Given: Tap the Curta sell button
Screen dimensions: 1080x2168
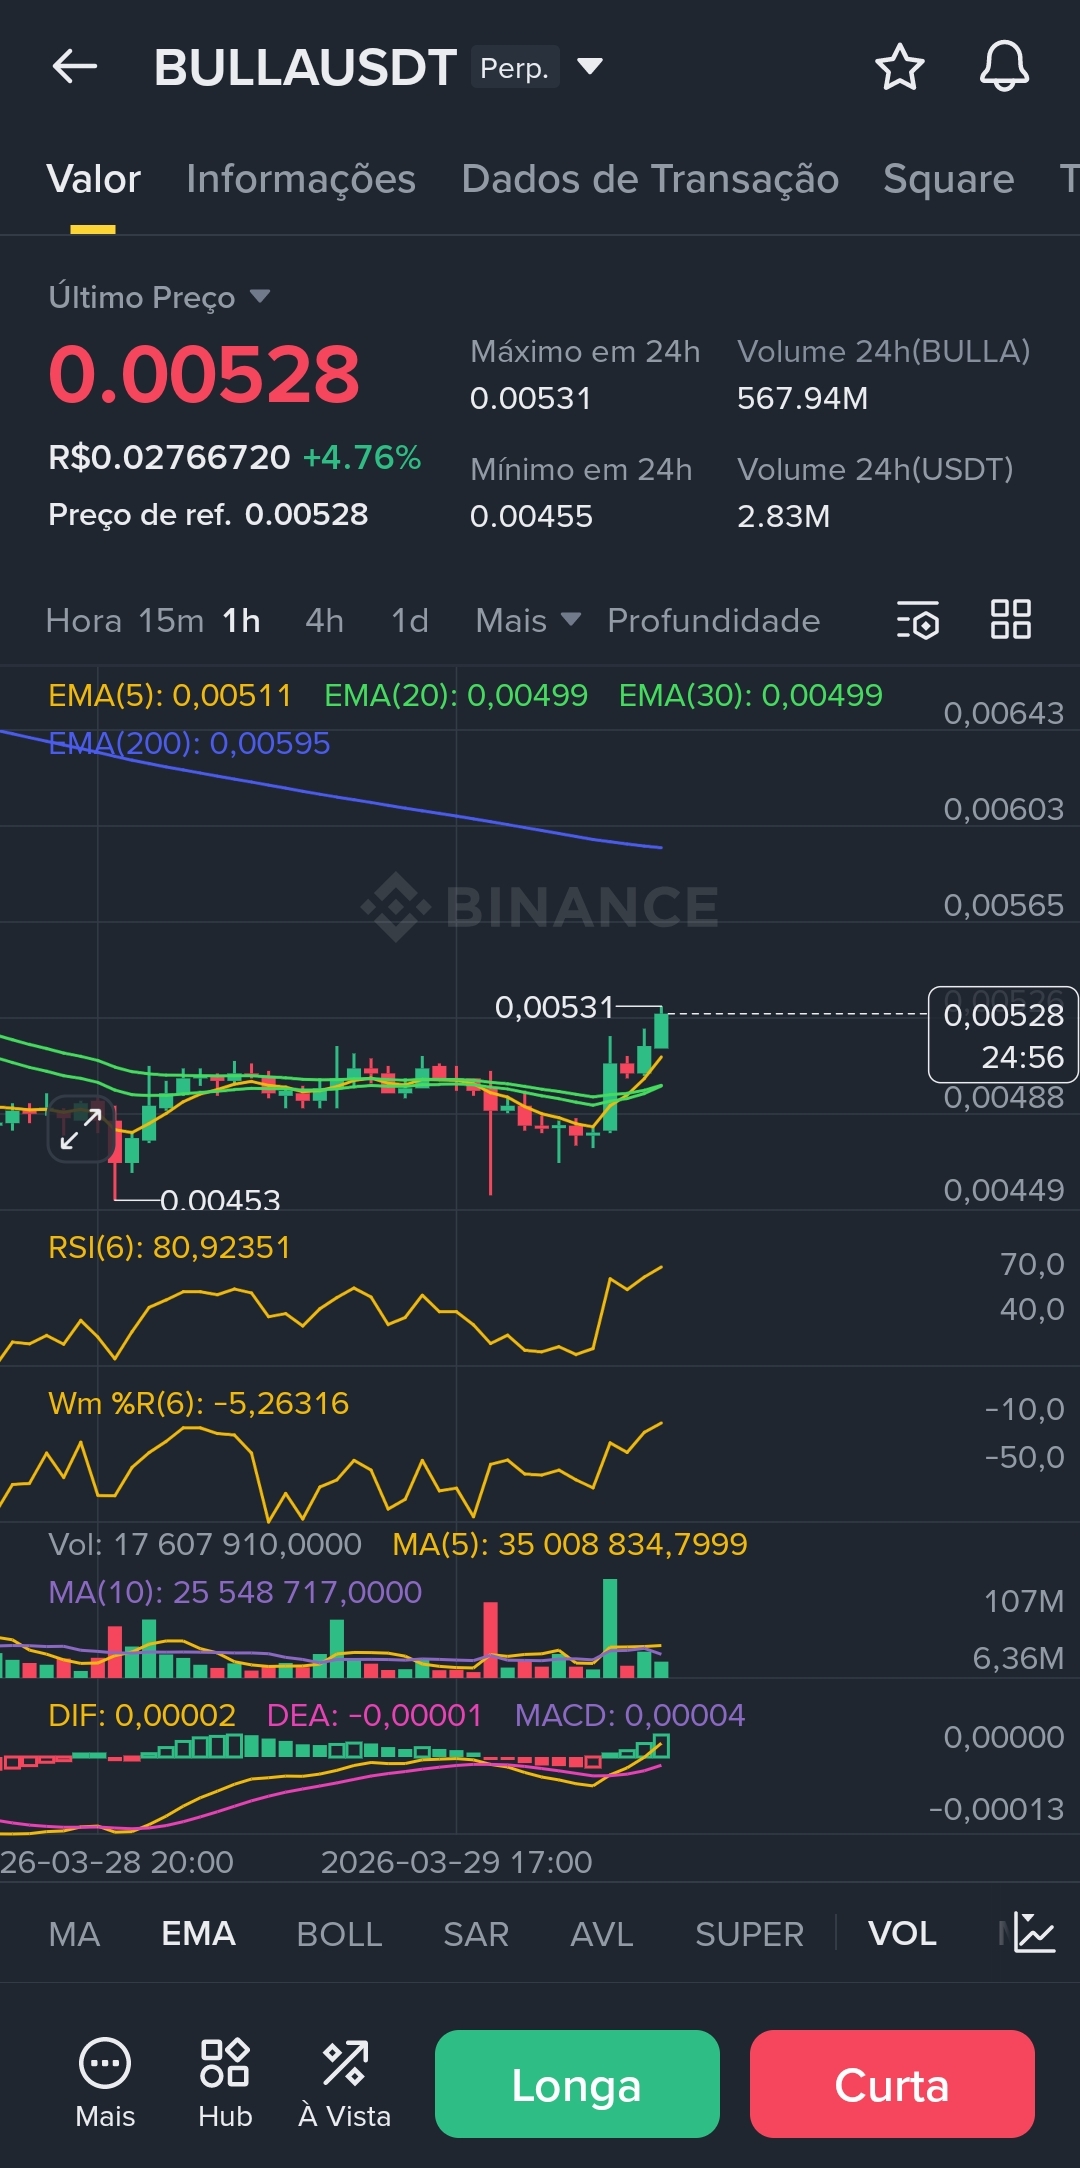Looking at the screenshot, I should pos(892,2084).
